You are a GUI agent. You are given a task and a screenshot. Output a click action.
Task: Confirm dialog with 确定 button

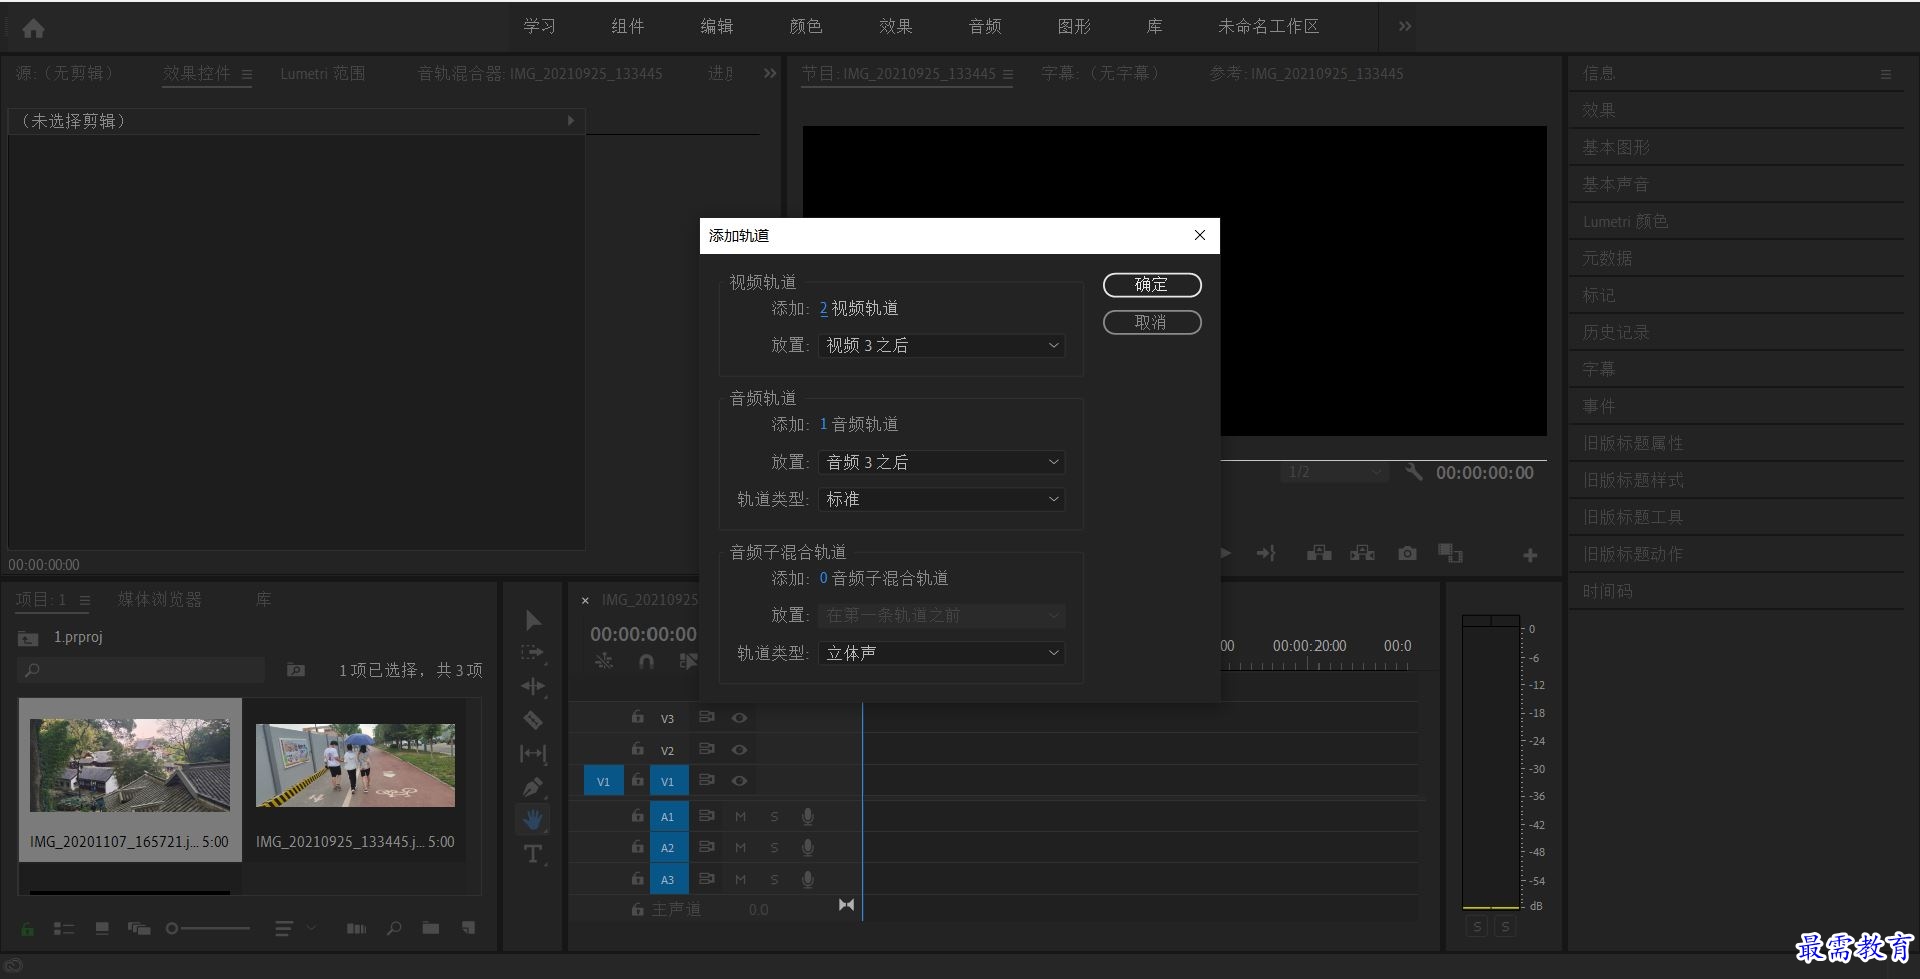(x=1152, y=285)
